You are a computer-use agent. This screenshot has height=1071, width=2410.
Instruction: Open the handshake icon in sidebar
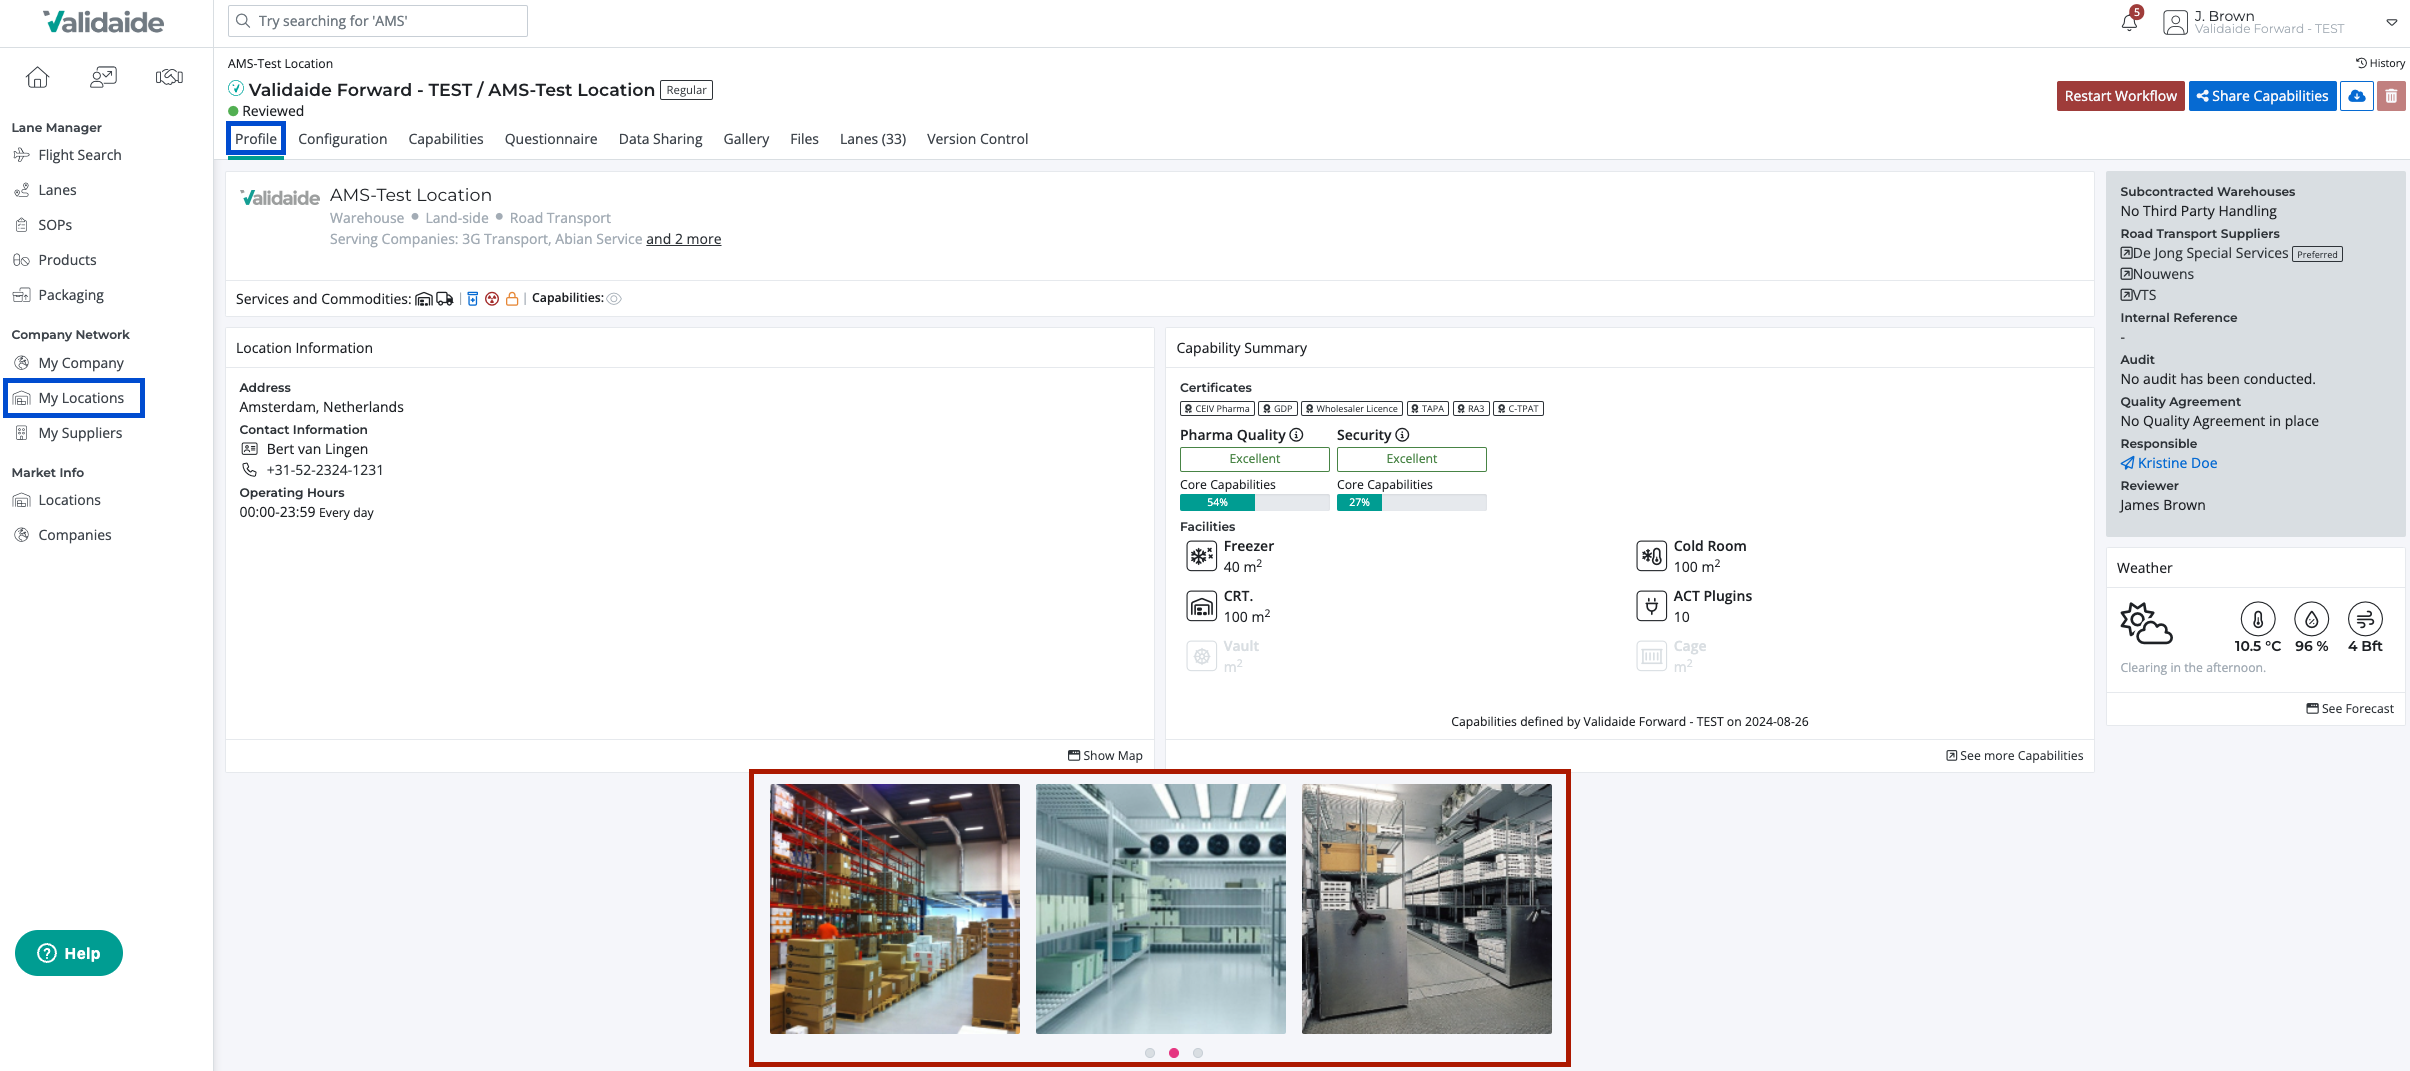(169, 77)
